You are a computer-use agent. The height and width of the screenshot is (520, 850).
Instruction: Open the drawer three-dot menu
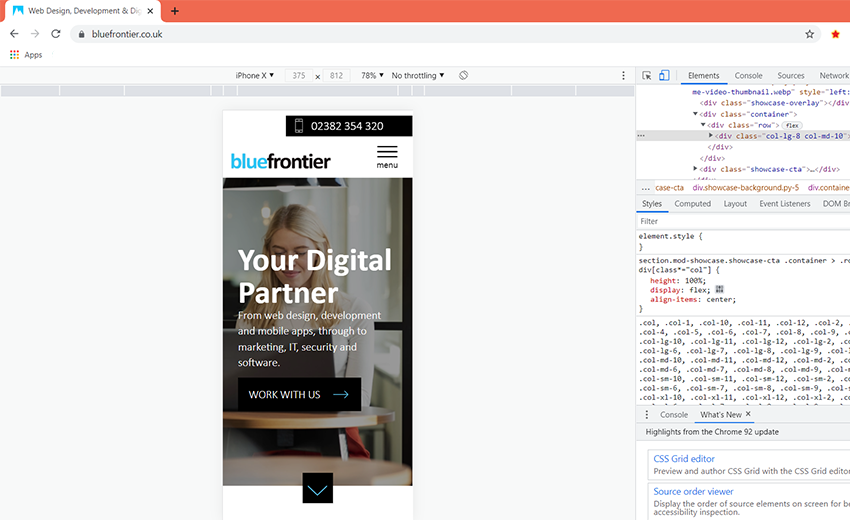pos(646,414)
